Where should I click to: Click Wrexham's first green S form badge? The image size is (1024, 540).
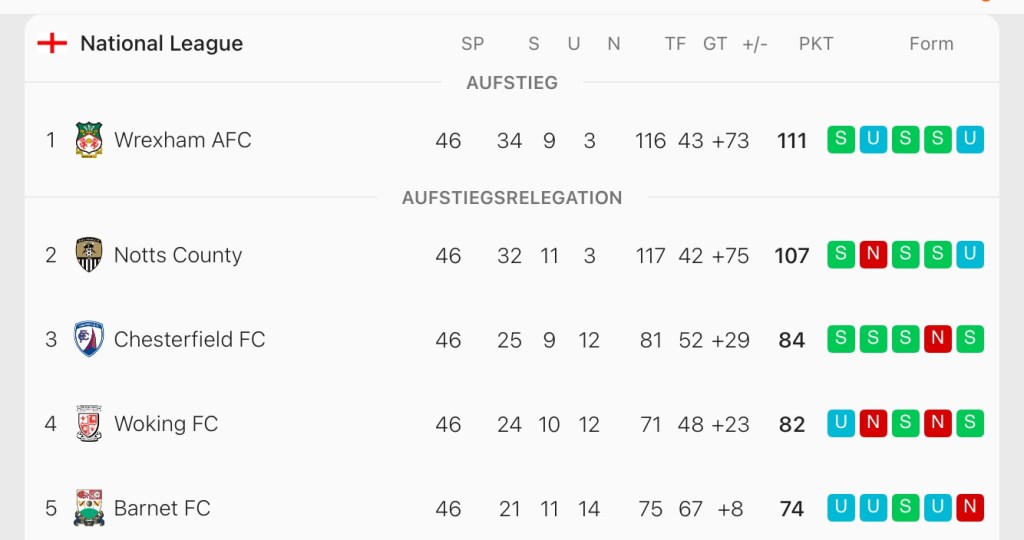[x=841, y=140]
